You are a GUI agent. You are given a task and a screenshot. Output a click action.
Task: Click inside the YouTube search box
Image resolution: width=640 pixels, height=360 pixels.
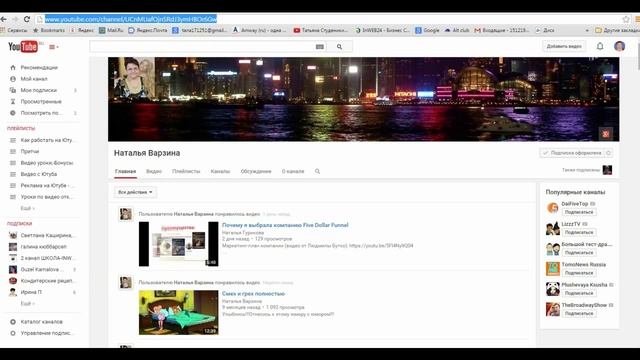[202, 47]
